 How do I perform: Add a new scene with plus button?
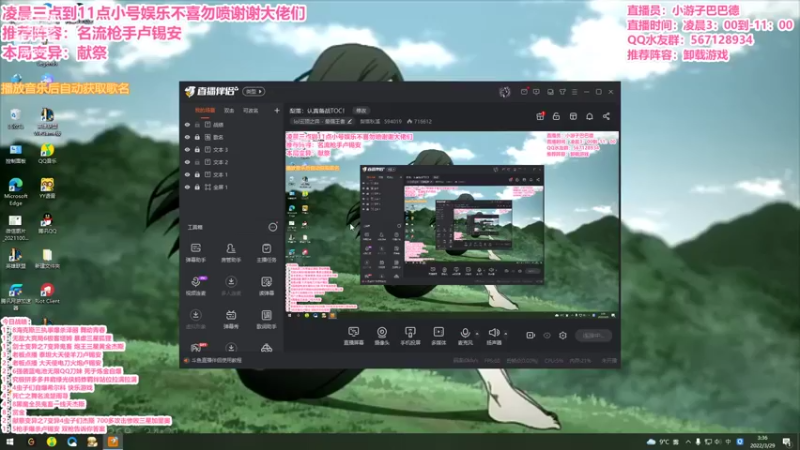click(x=277, y=111)
